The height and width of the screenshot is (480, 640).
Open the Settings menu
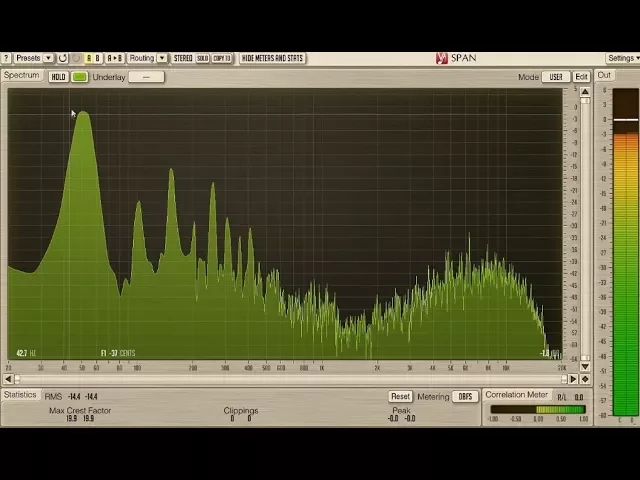(x=622, y=58)
